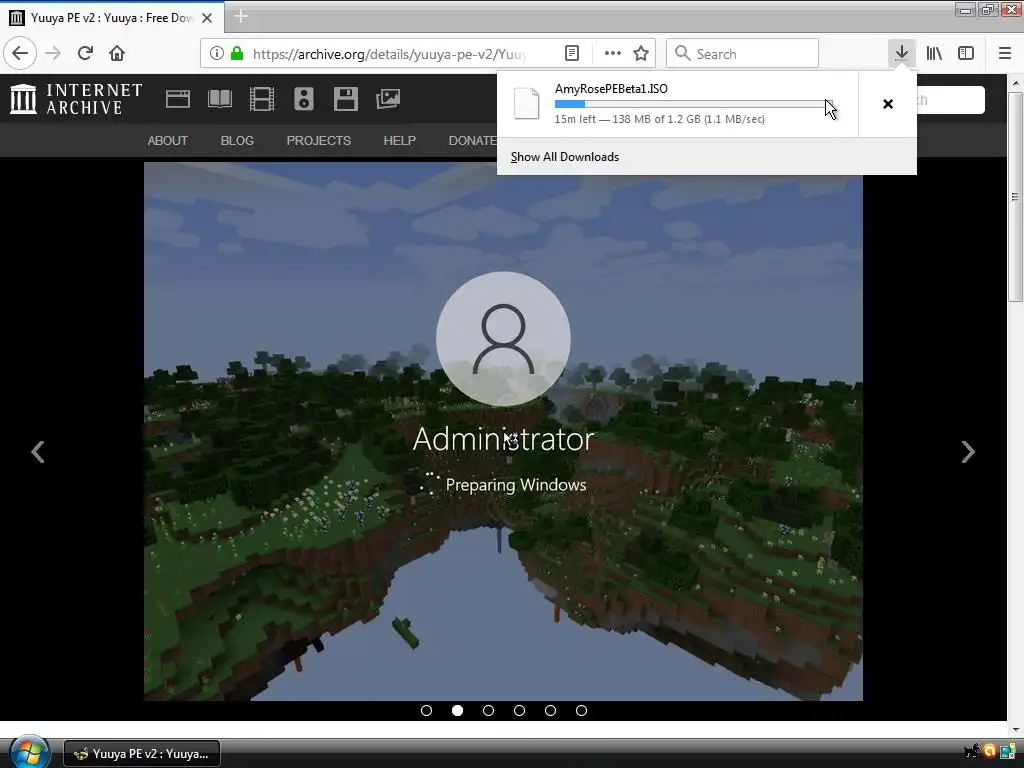This screenshot has width=1024, height=768.
Task: Click the page vertical scrollbar thumb
Action: coord(1016,196)
